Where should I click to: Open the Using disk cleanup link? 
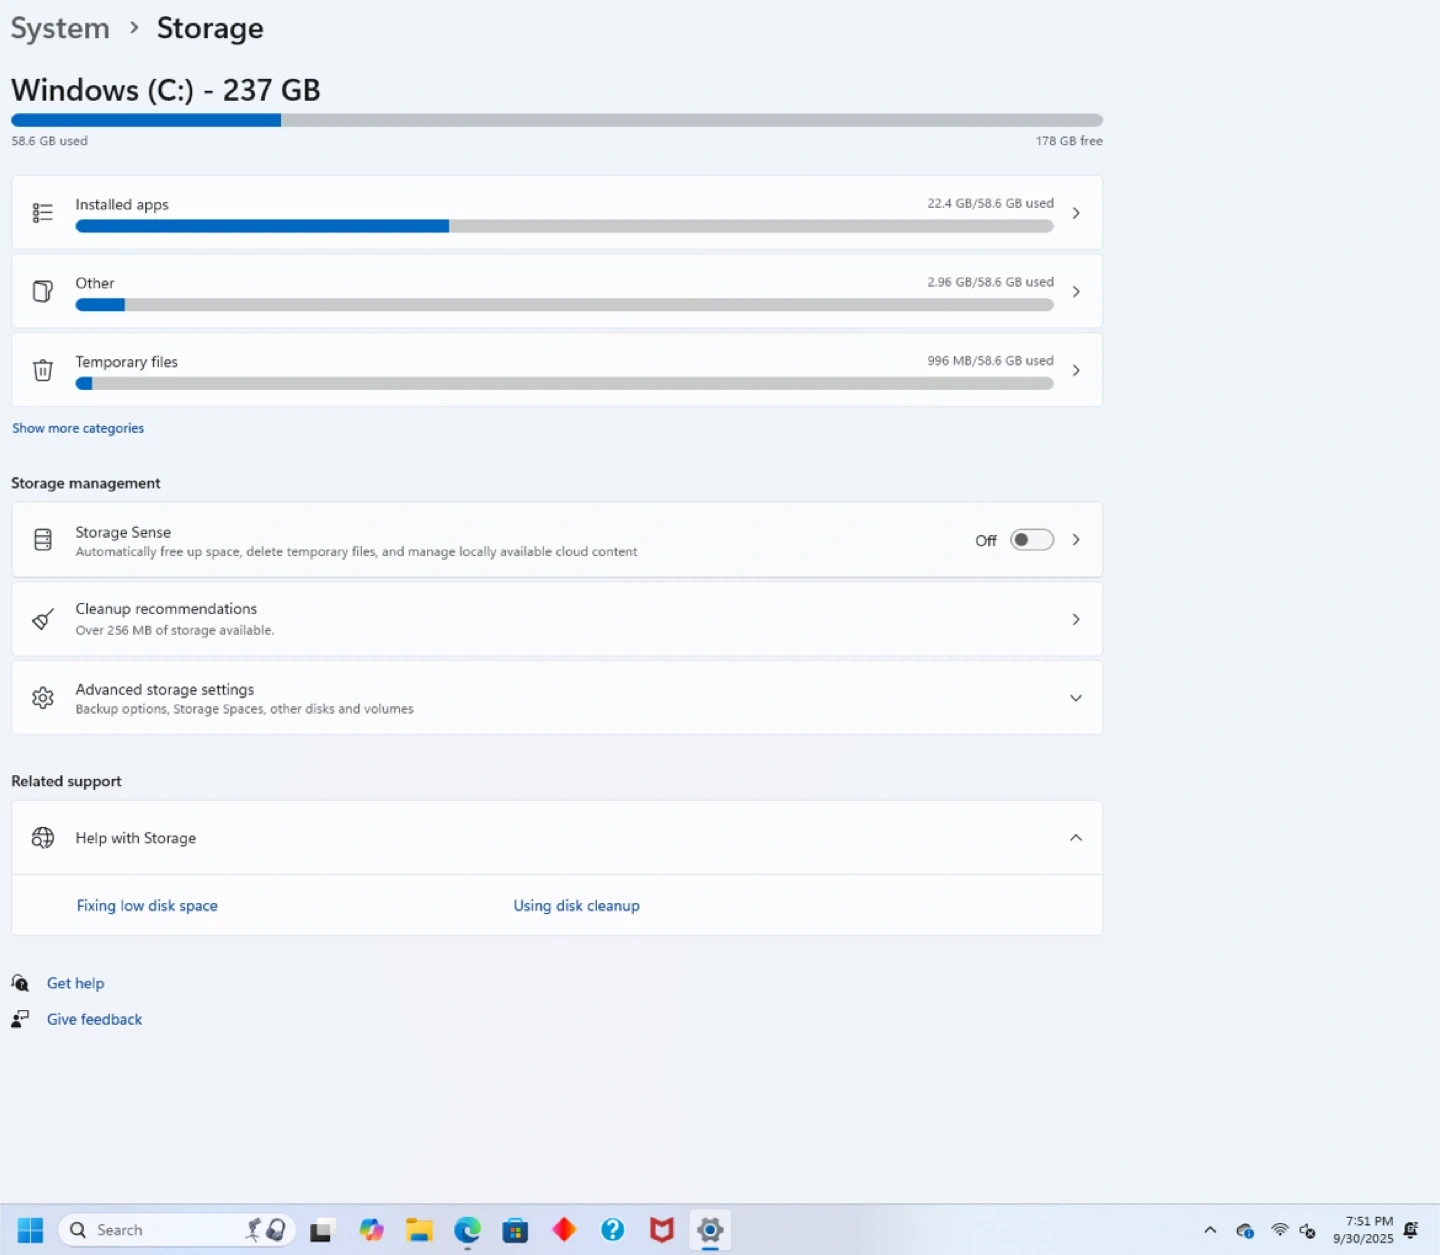pyautogui.click(x=576, y=906)
